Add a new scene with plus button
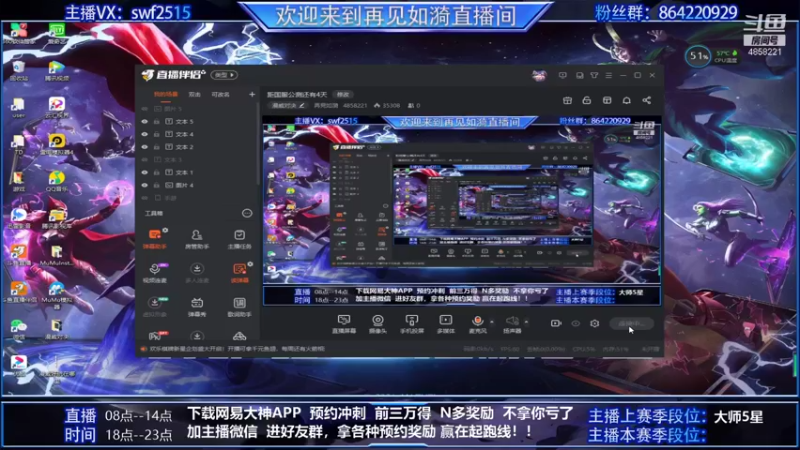Image resolution: width=800 pixels, height=450 pixels. pos(252,94)
